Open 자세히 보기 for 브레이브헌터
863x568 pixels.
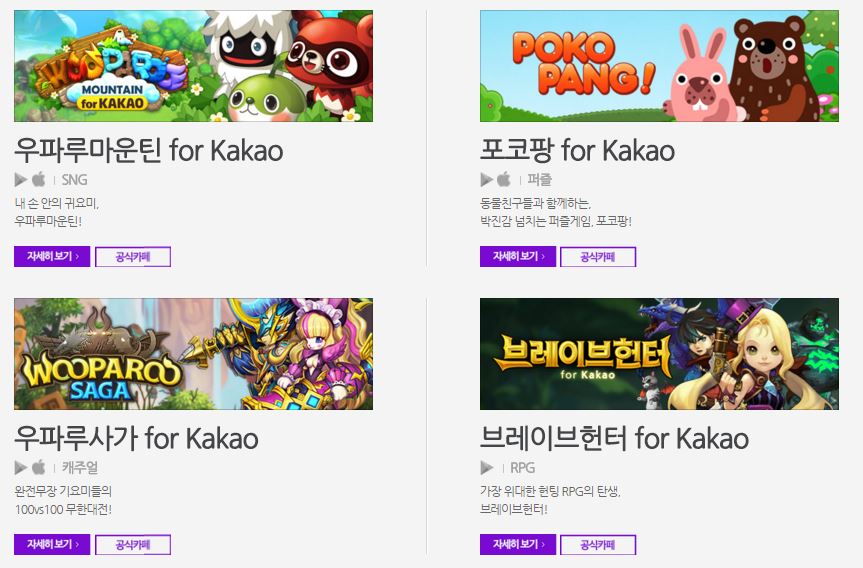coord(518,544)
